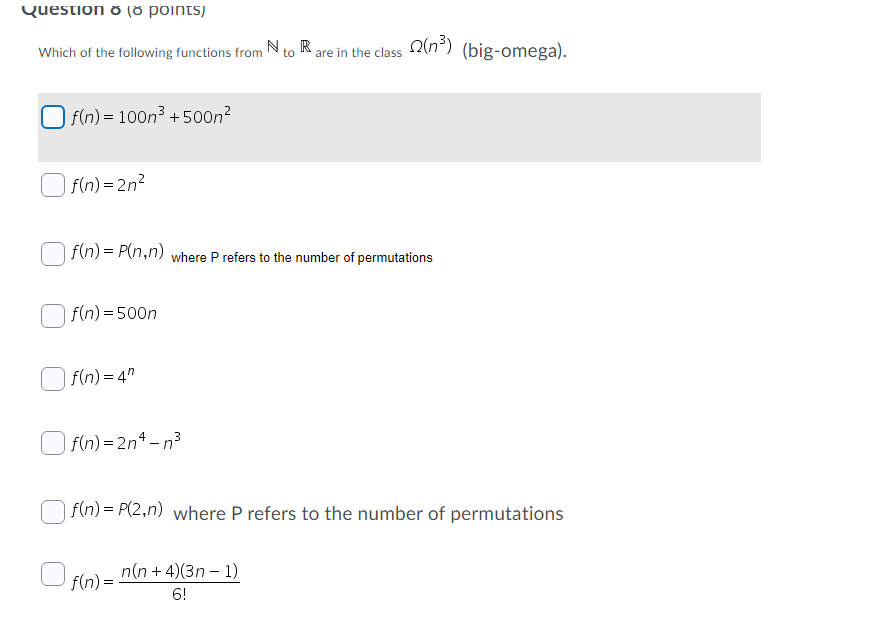
Task: Click the fraction formula with 6! denominator
Action: tap(155, 580)
